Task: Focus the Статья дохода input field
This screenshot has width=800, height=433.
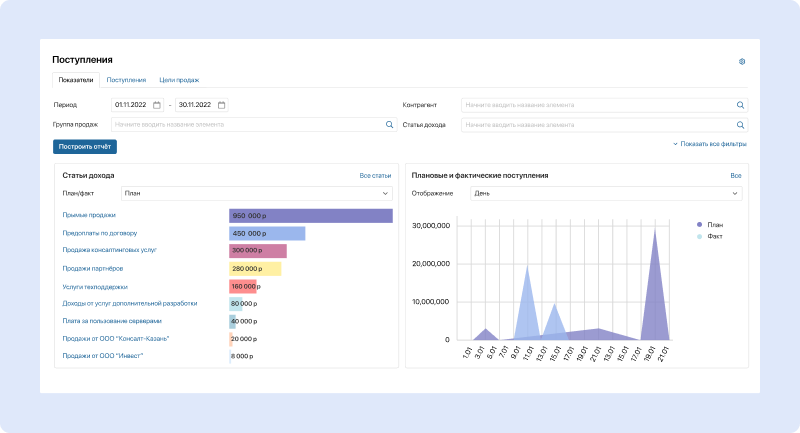Action: pyautogui.click(x=605, y=125)
